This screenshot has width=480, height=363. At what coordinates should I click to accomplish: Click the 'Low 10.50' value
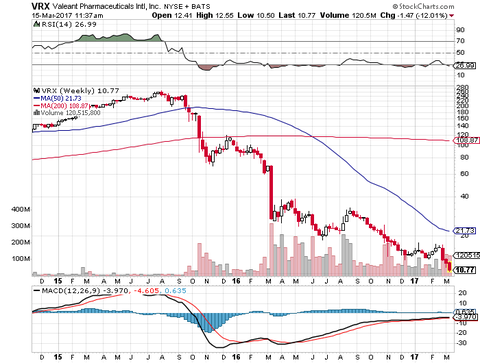pos(256,15)
